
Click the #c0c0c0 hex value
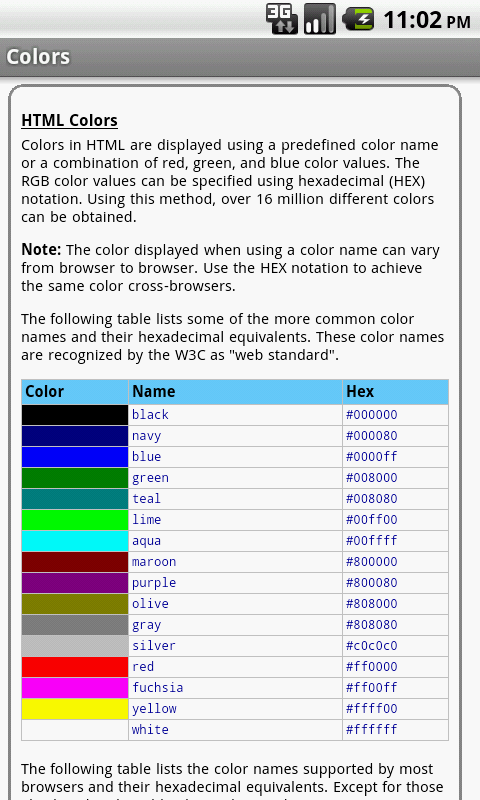point(371,645)
